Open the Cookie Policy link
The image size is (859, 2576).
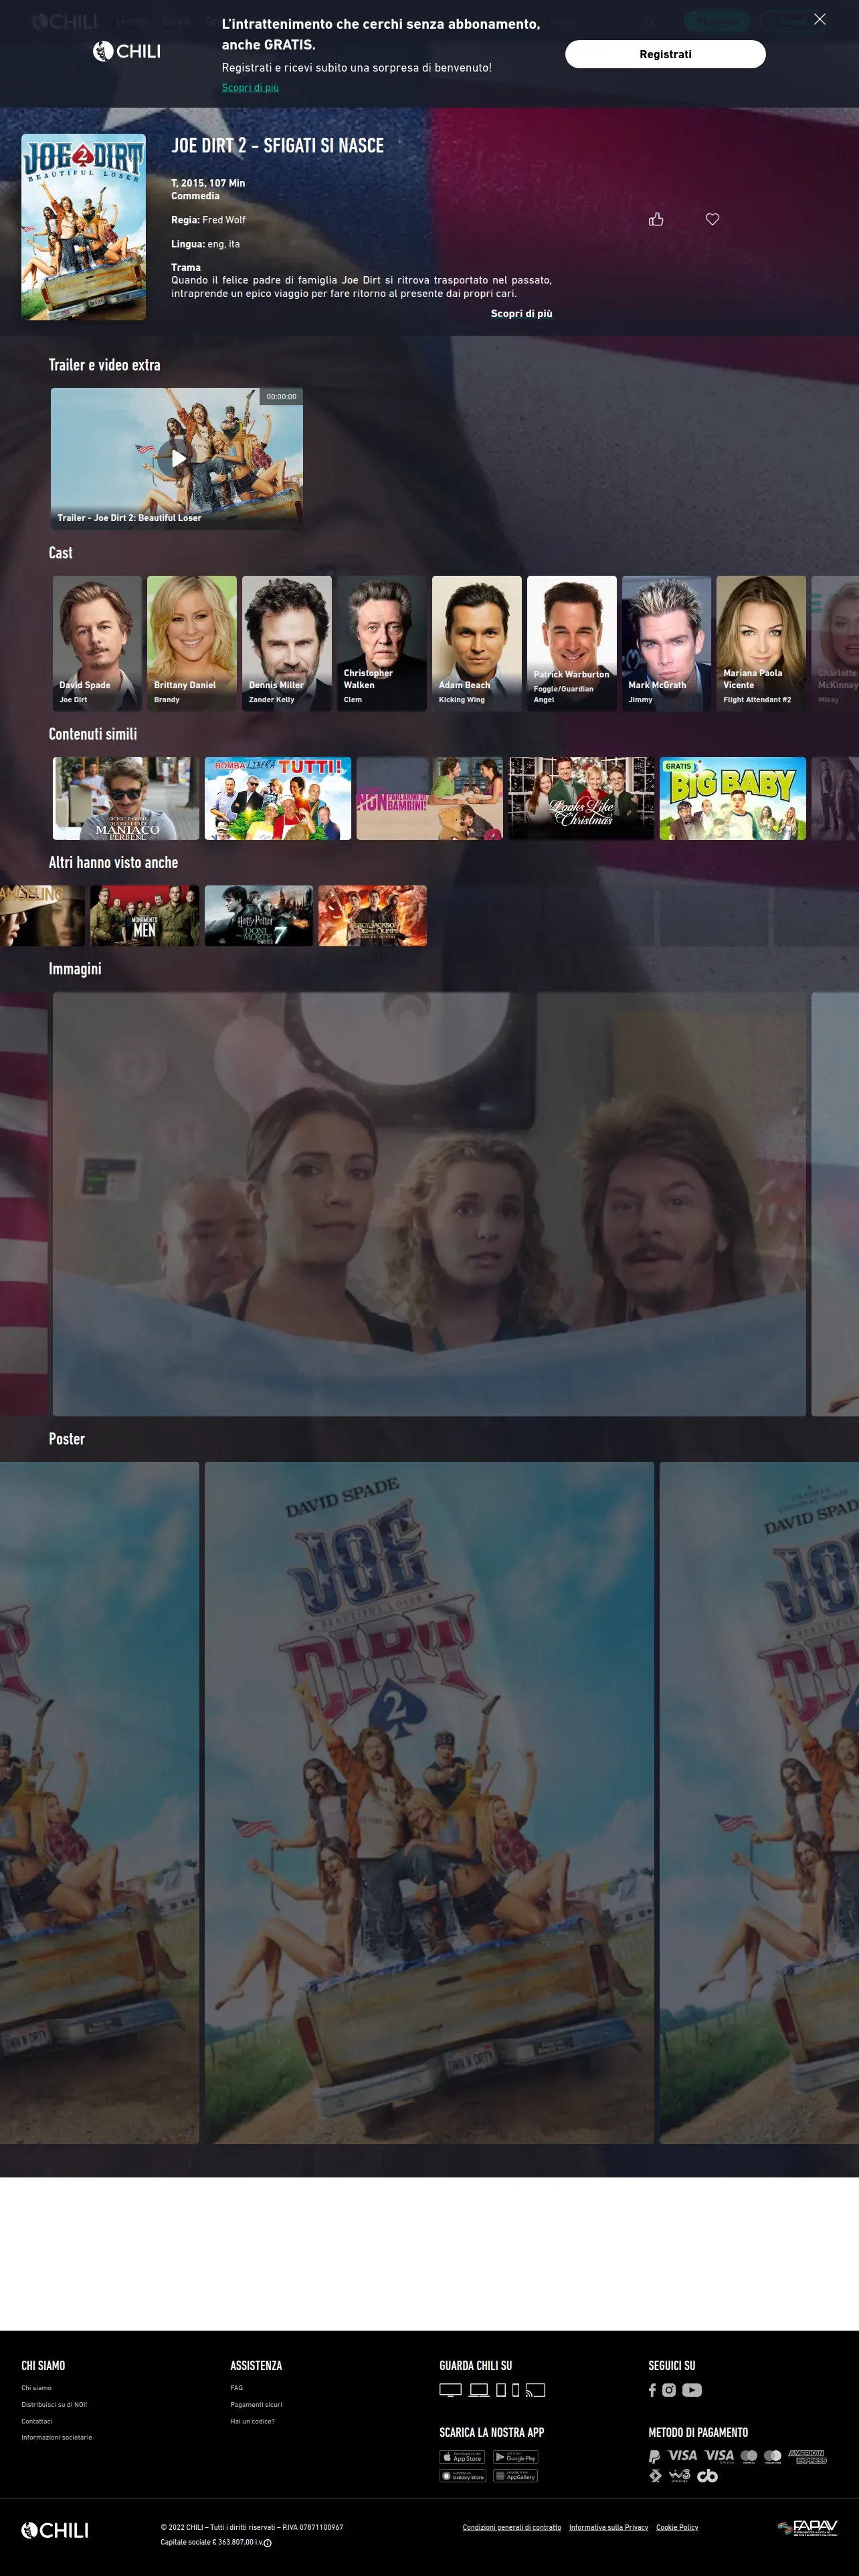click(677, 2527)
